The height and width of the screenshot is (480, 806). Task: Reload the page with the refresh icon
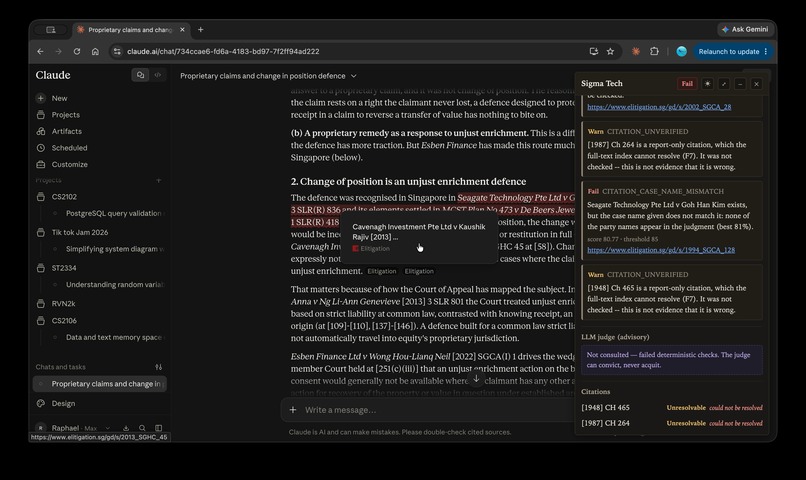point(77,51)
